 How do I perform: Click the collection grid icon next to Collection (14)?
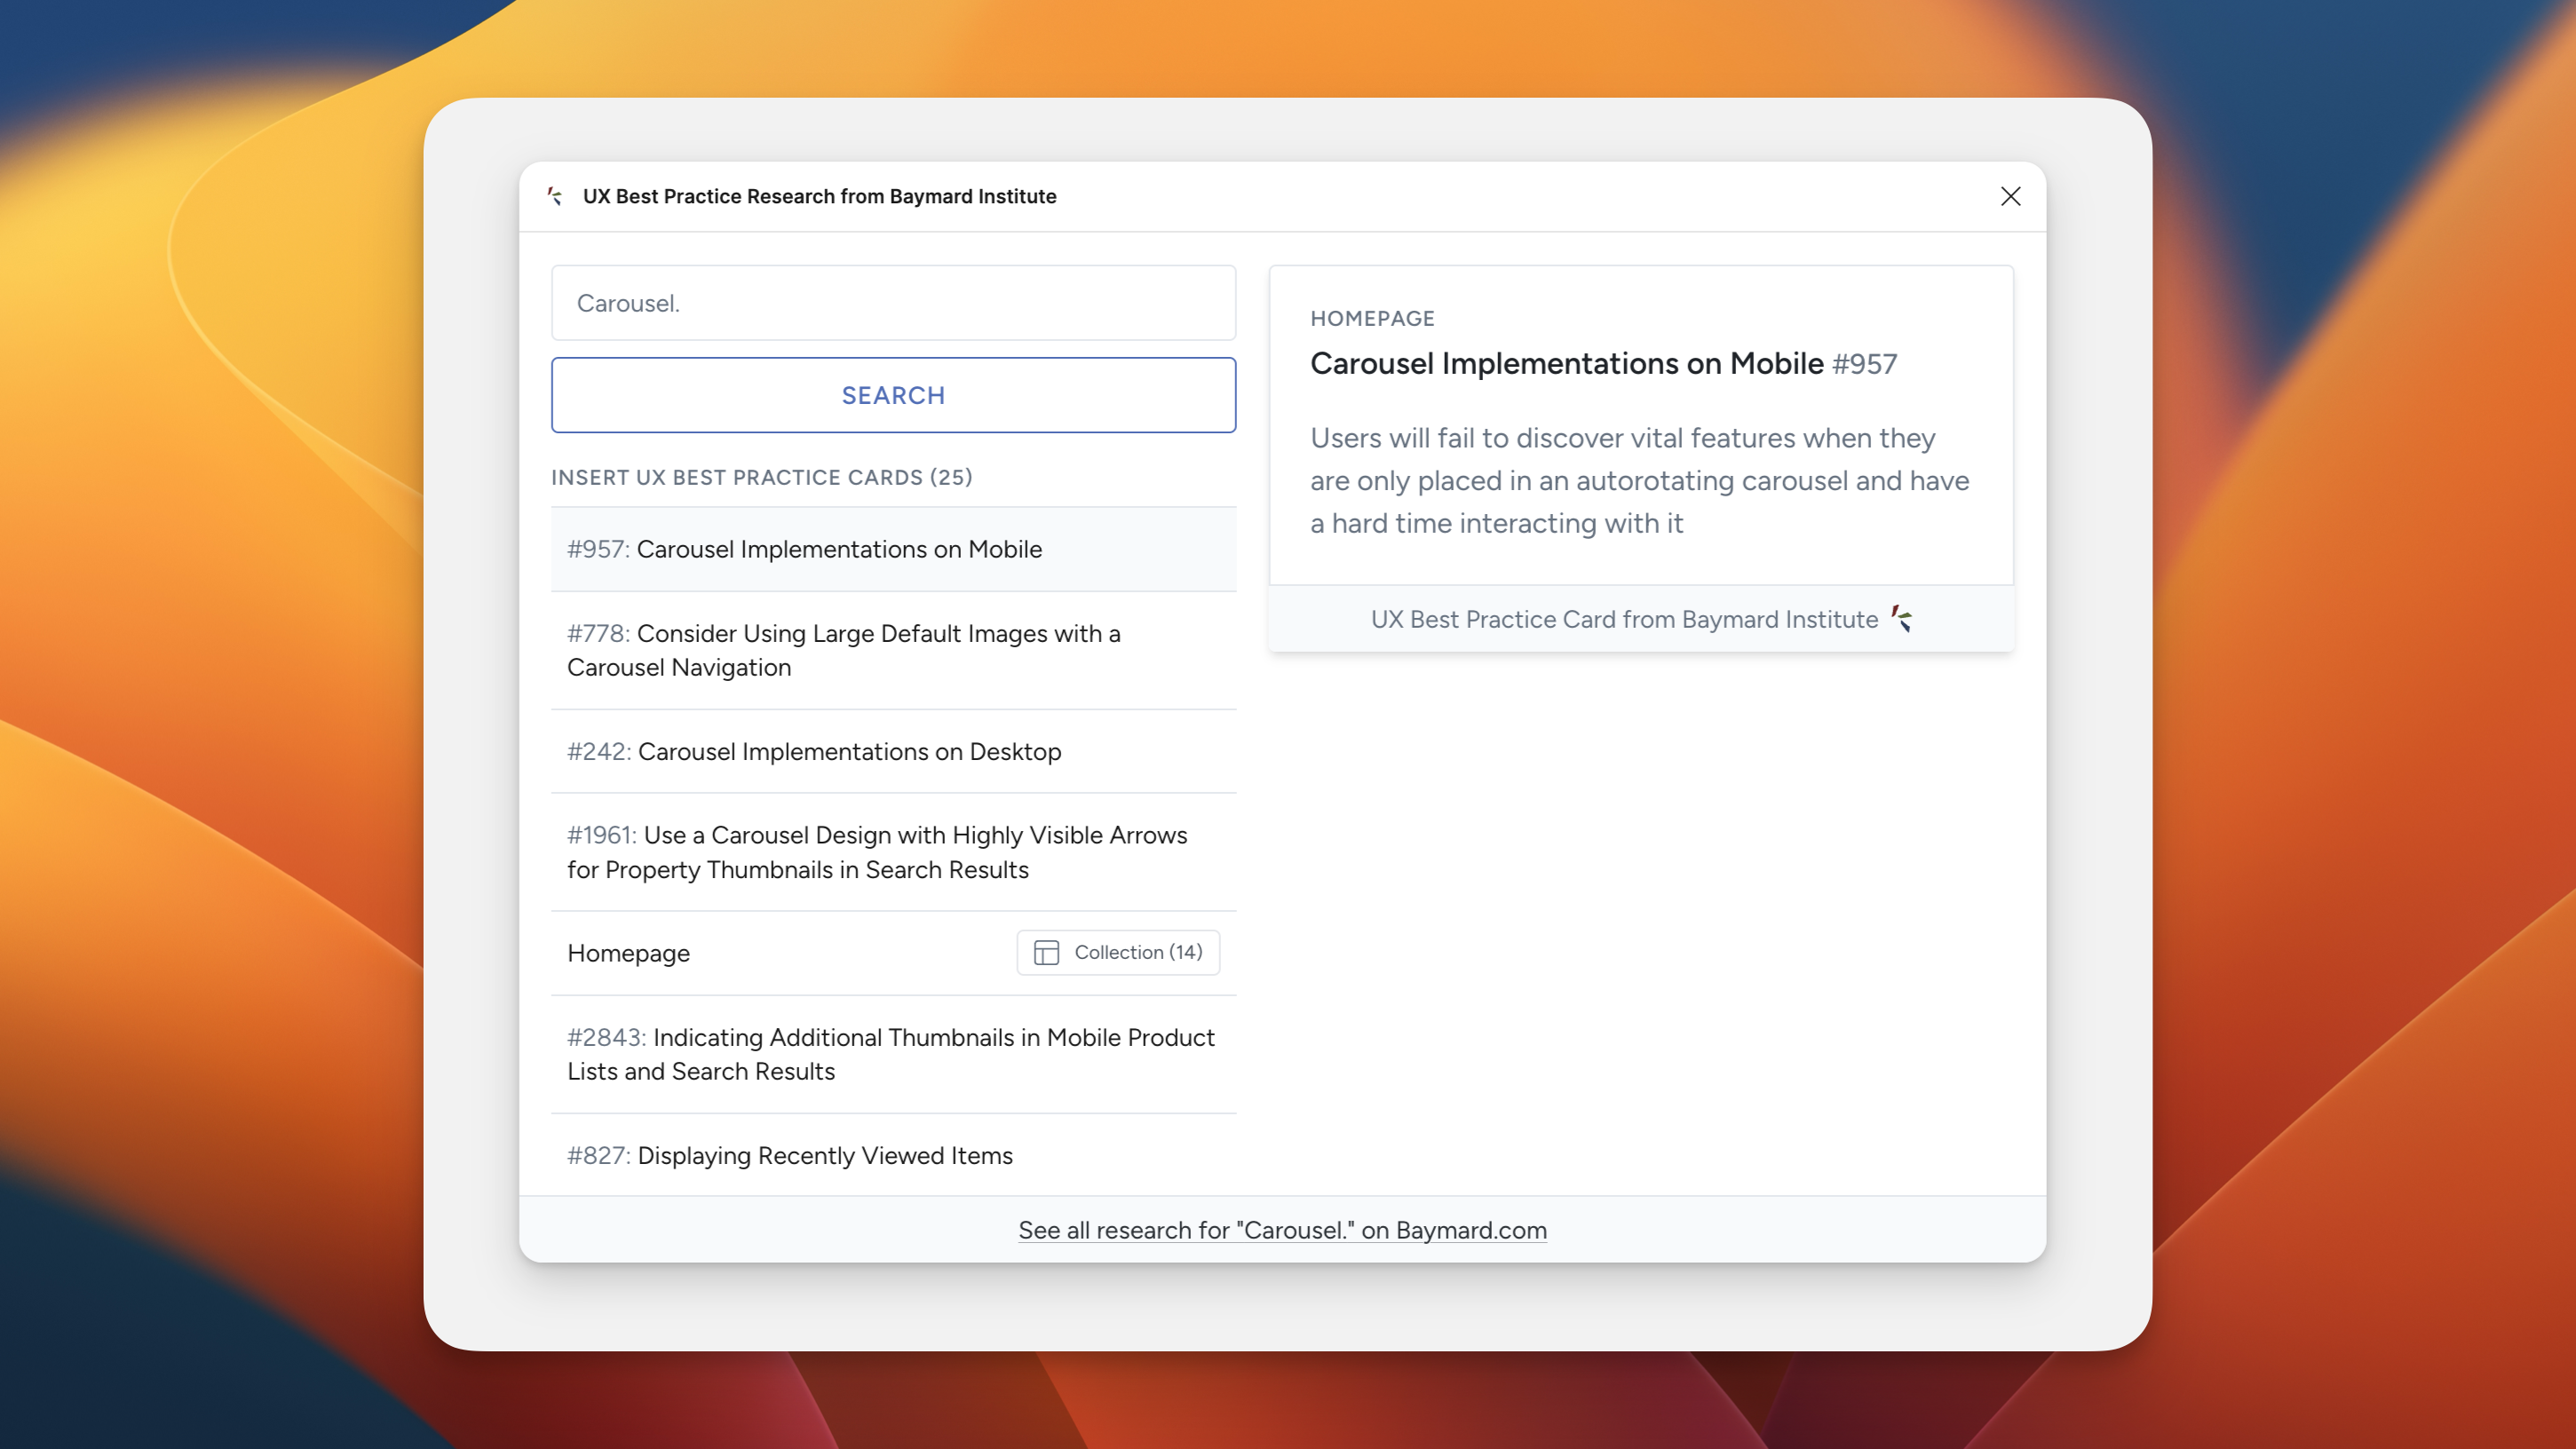(x=1046, y=953)
